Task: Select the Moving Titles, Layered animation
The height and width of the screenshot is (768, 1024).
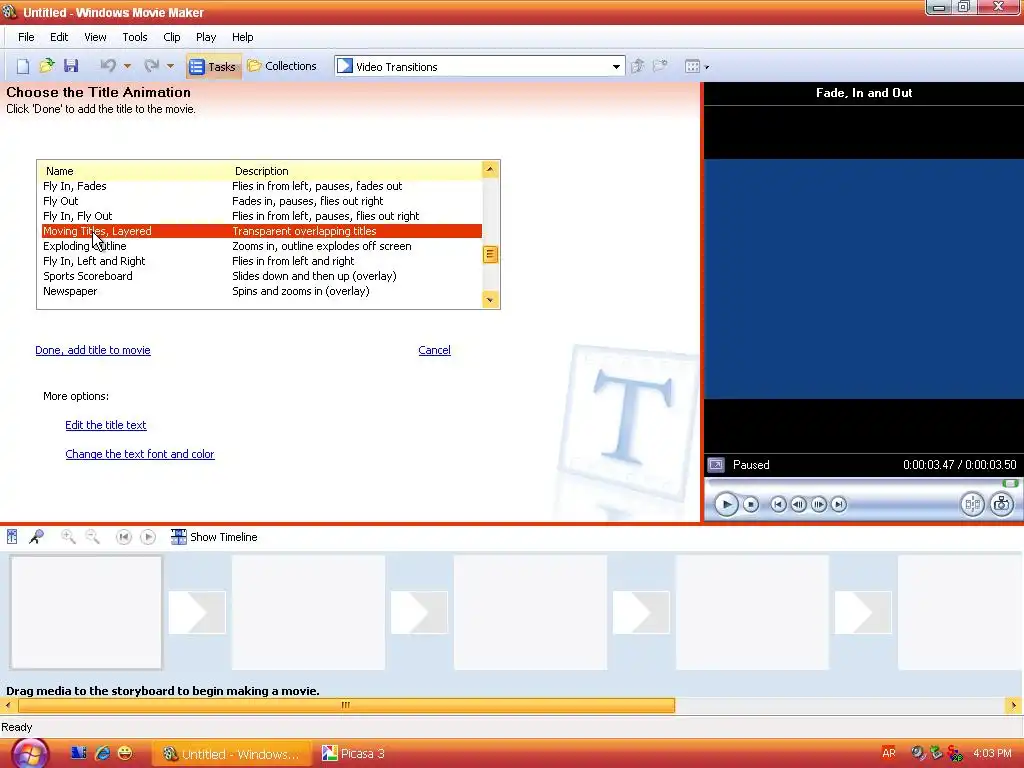Action: tap(262, 231)
